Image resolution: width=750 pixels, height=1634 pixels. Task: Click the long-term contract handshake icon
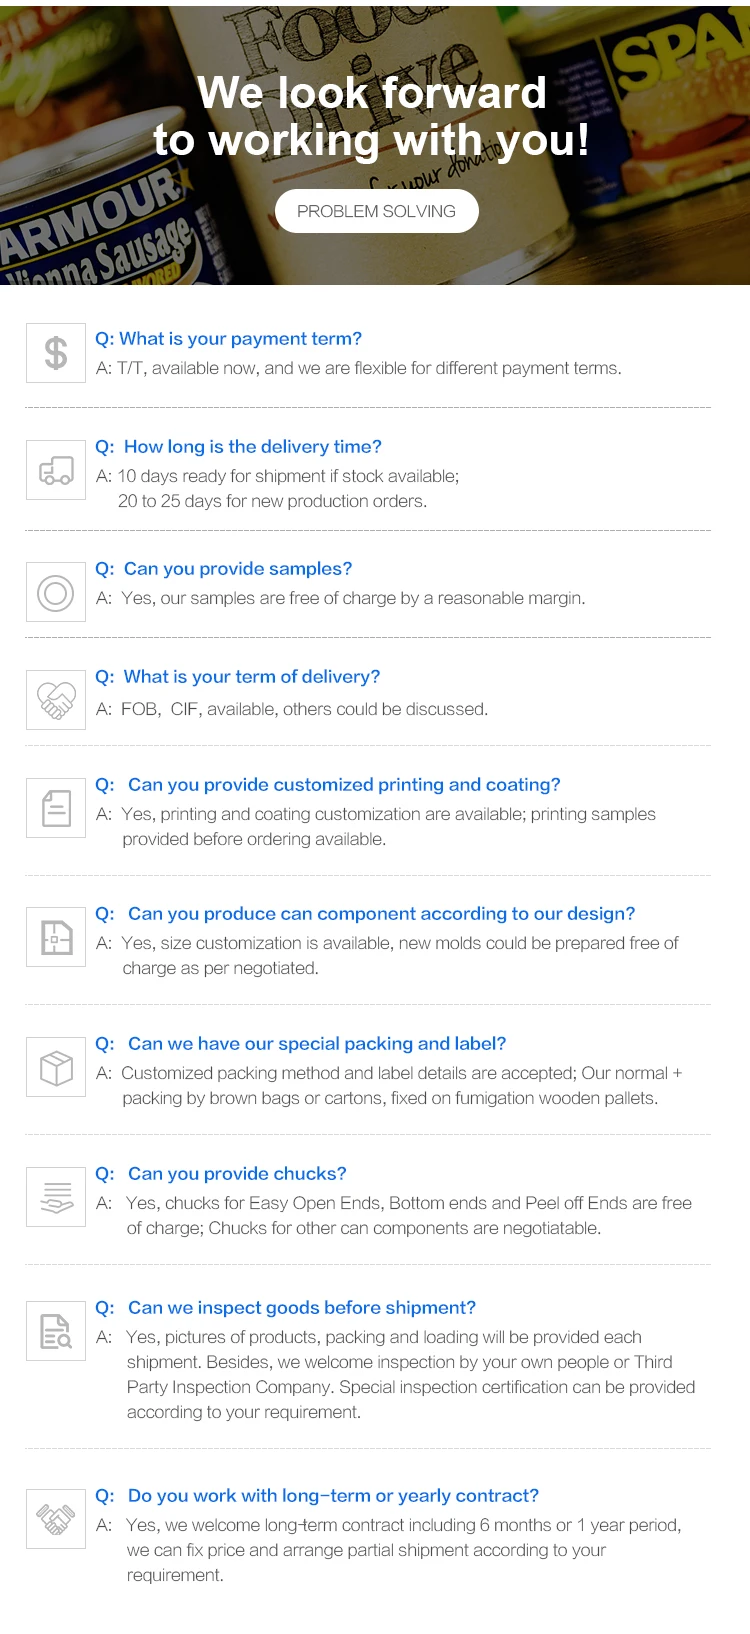pos(56,1519)
